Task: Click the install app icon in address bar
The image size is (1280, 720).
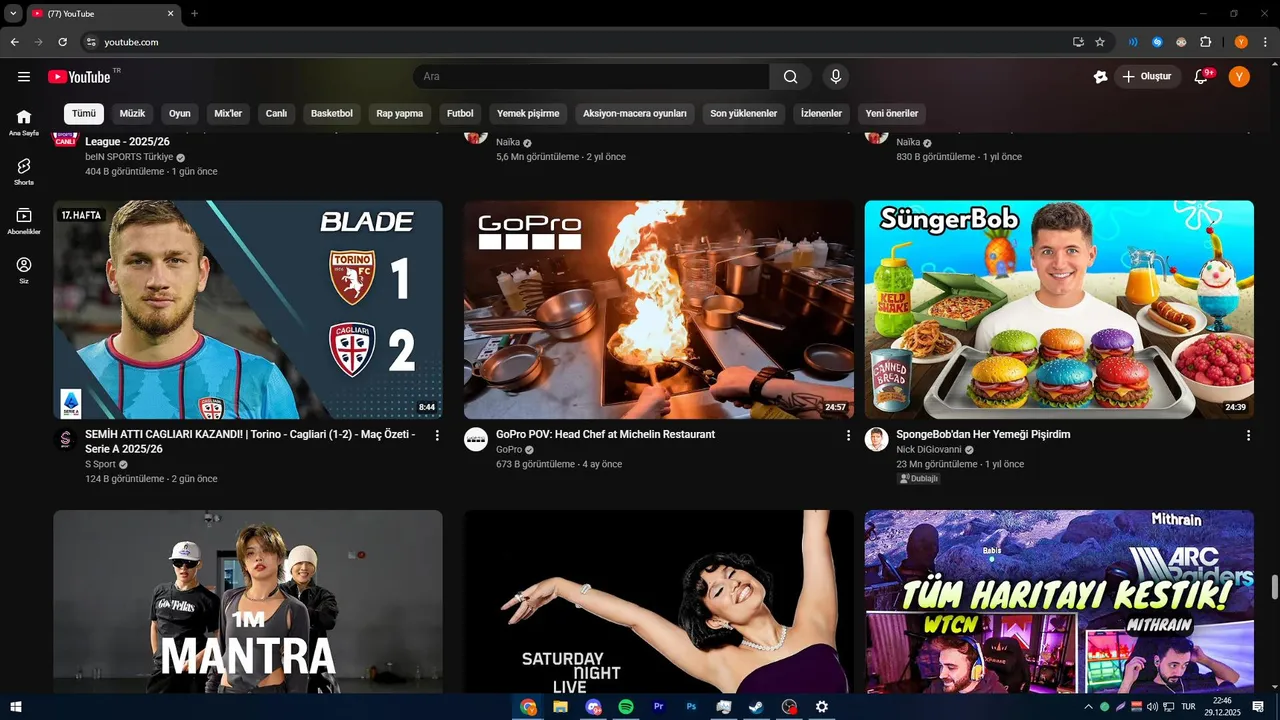Action: coord(1078,42)
